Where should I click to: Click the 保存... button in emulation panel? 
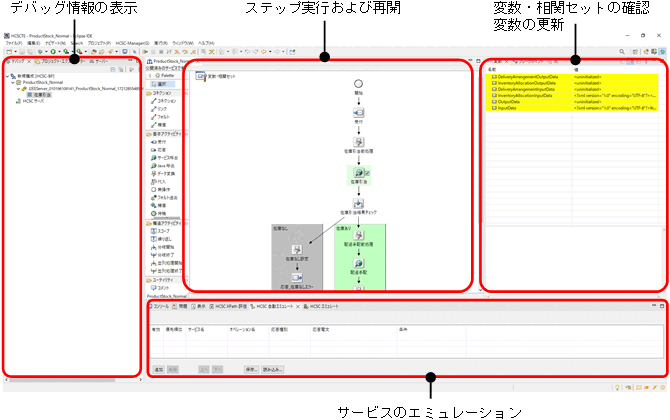coord(251,369)
